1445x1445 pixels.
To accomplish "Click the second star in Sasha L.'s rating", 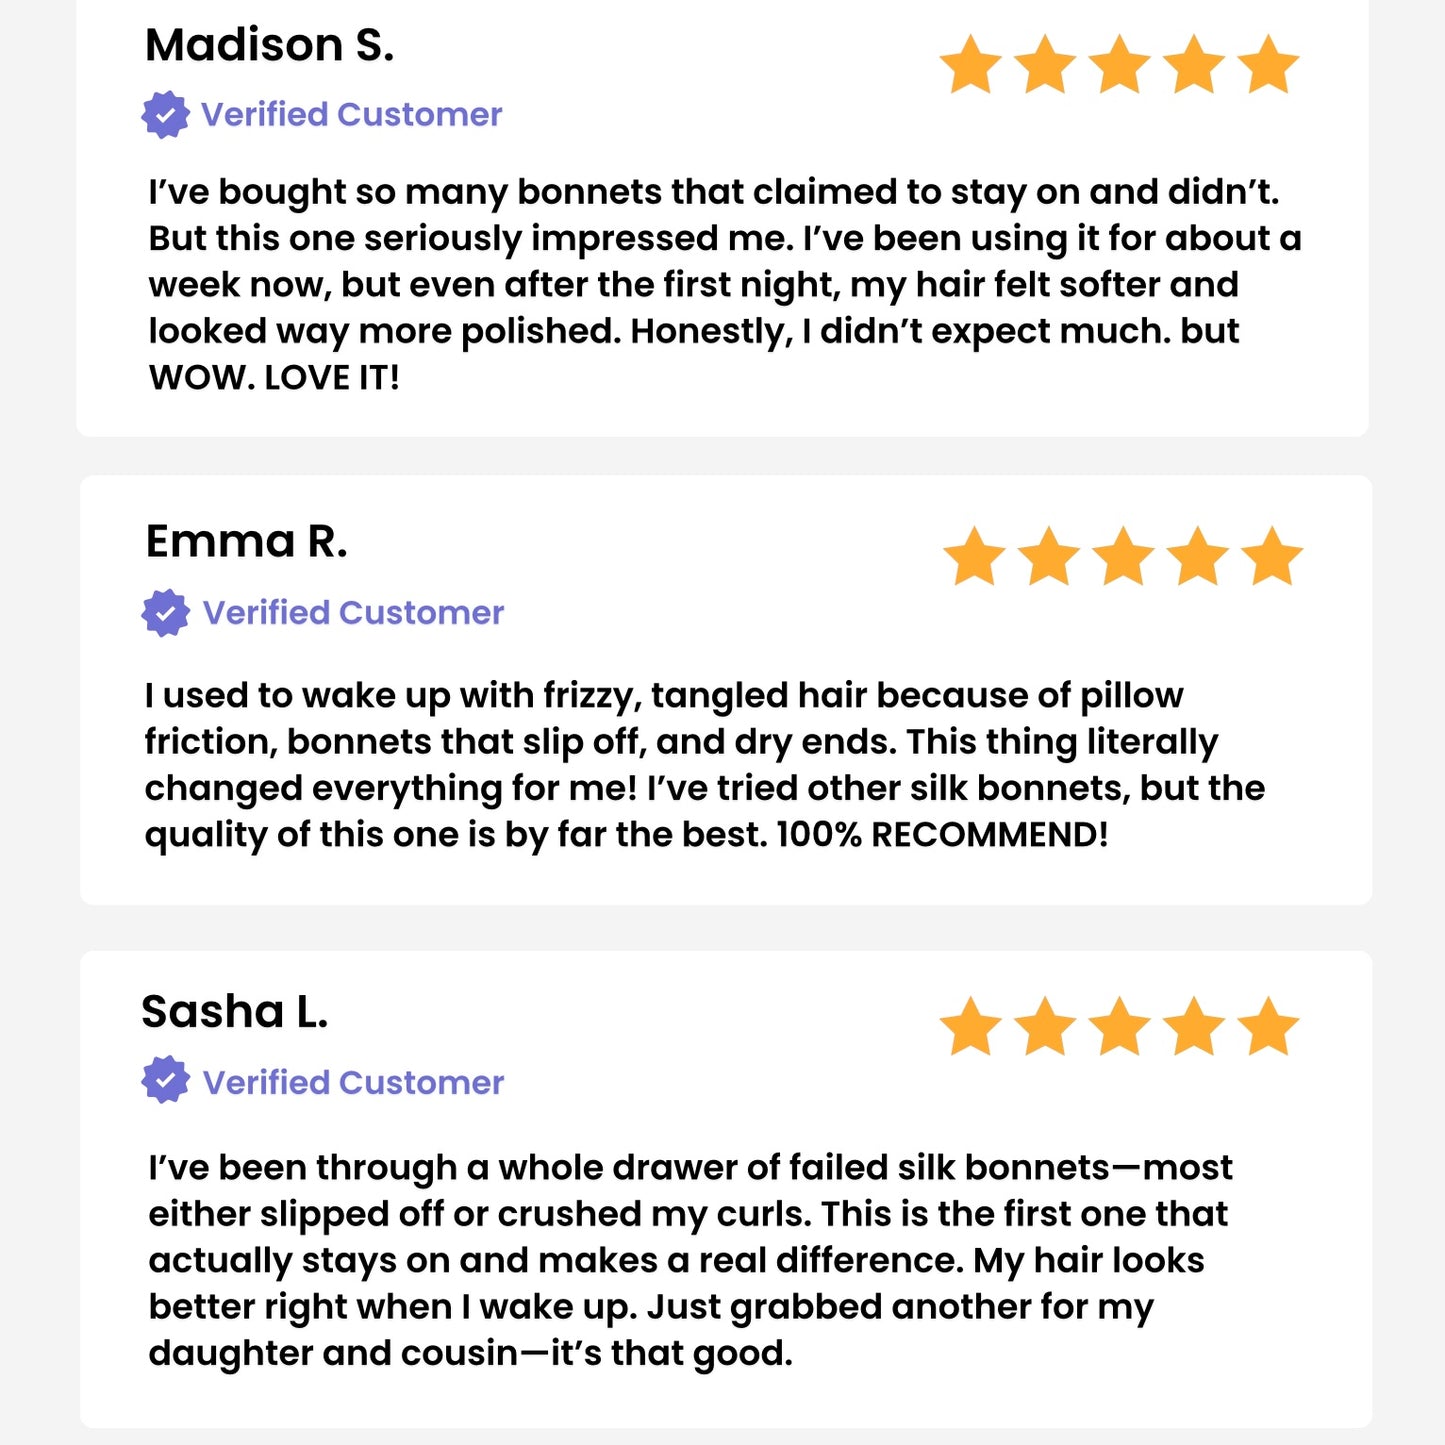I will (x=1045, y=1026).
